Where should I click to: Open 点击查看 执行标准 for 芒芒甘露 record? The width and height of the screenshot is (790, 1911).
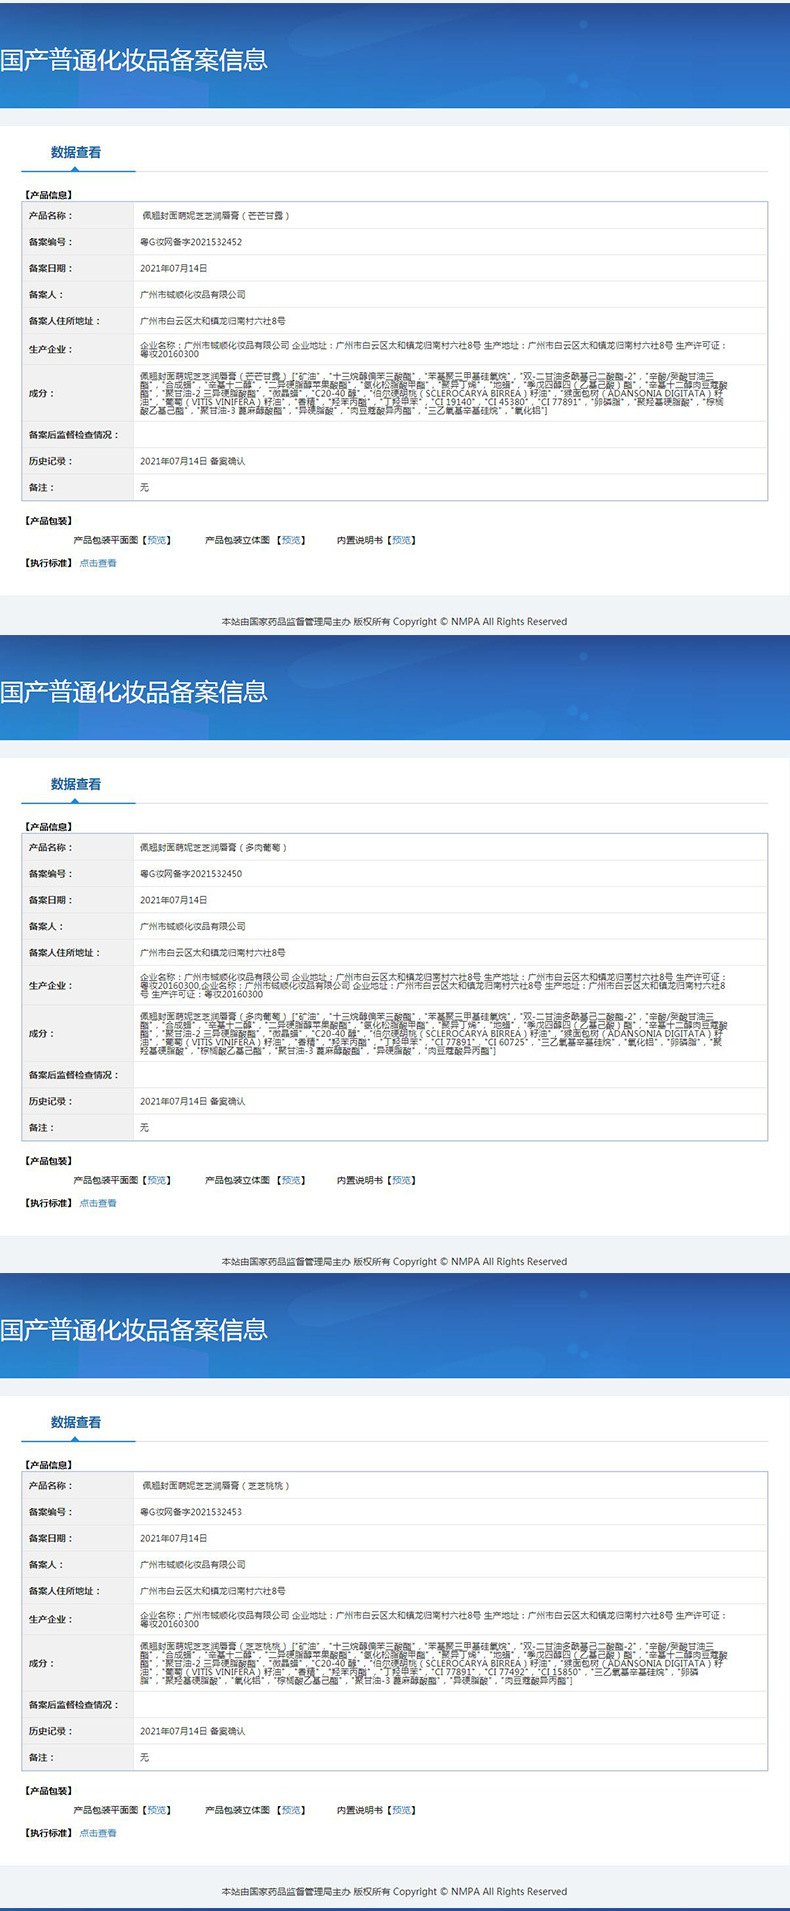pos(98,564)
